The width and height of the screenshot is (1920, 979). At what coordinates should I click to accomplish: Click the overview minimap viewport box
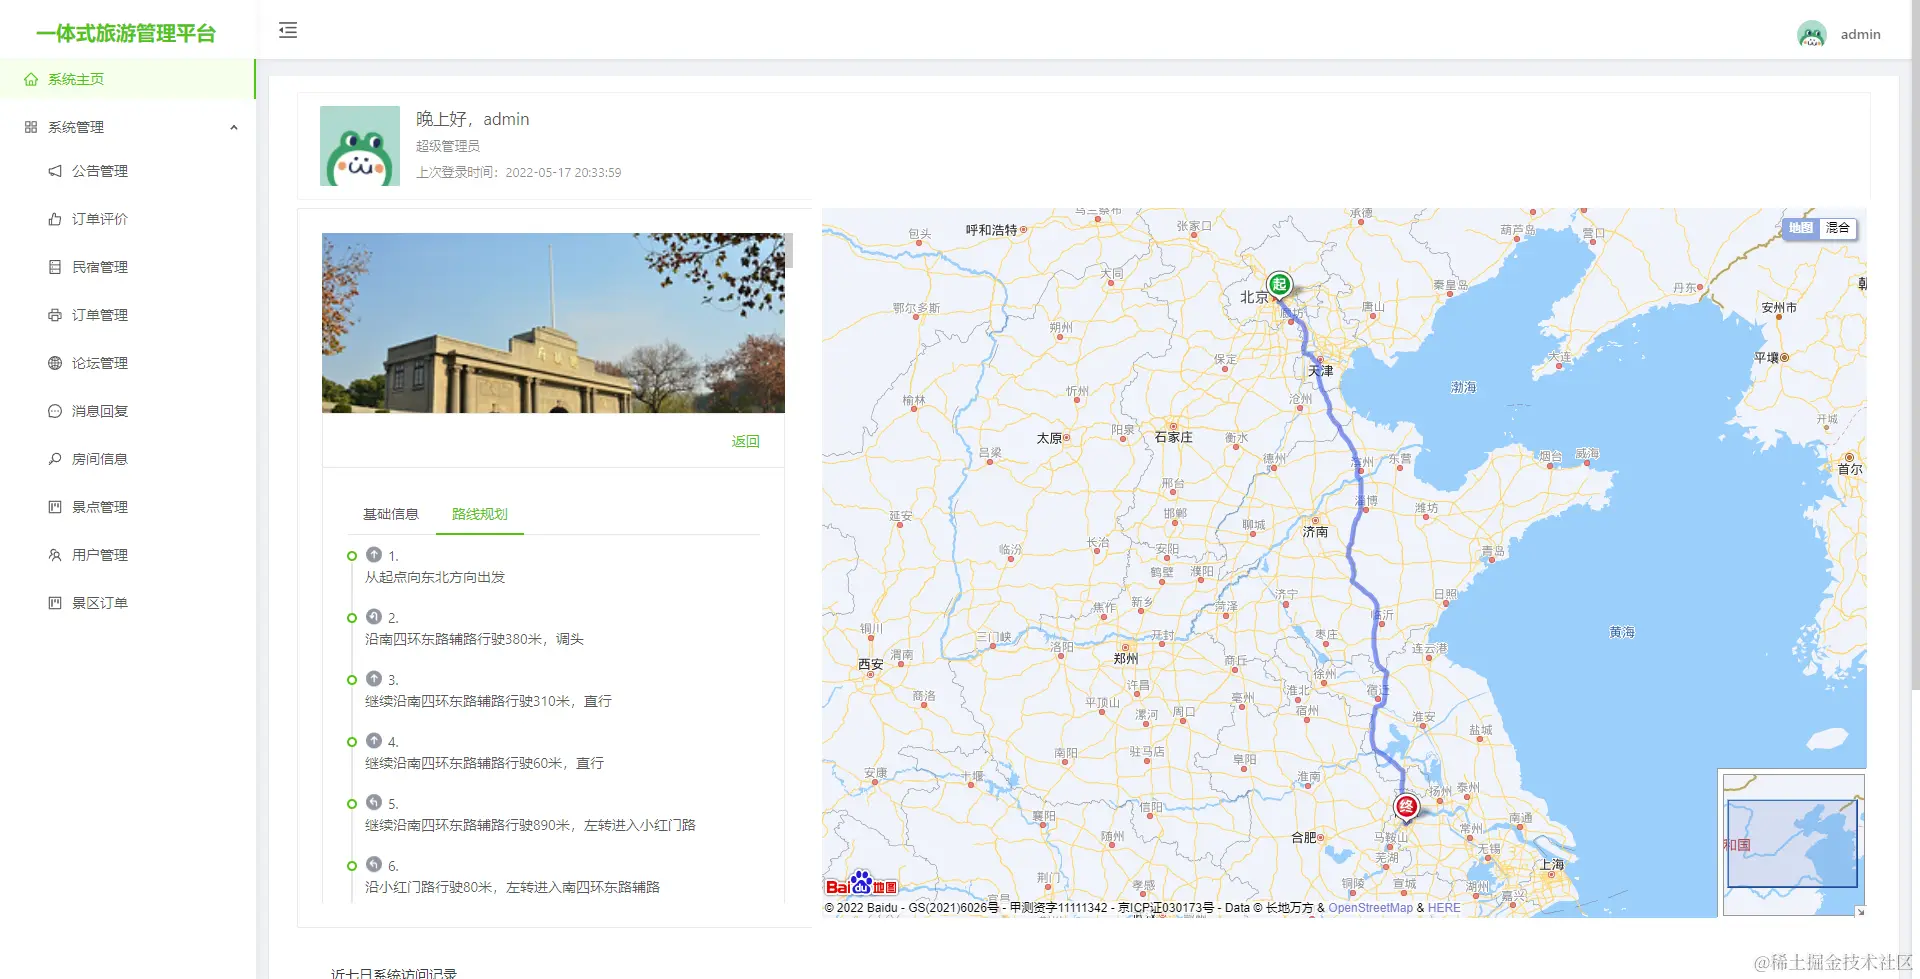click(x=1792, y=843)
